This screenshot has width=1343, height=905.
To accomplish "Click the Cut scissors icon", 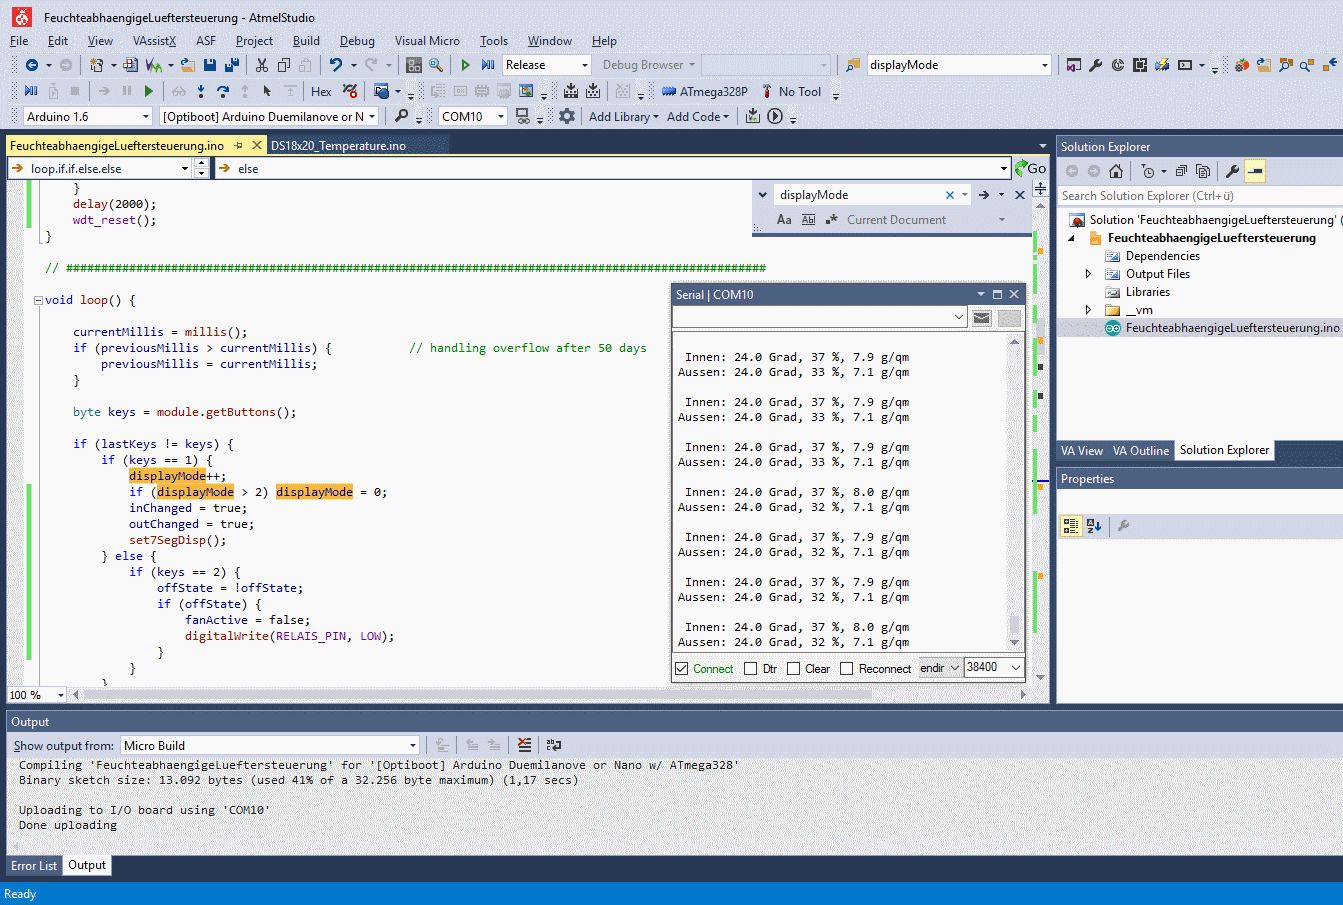I will coord(261,65).
